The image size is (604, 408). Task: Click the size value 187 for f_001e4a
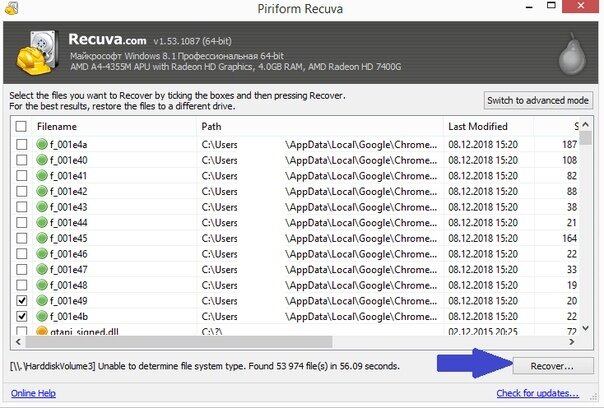coord(570,144)
